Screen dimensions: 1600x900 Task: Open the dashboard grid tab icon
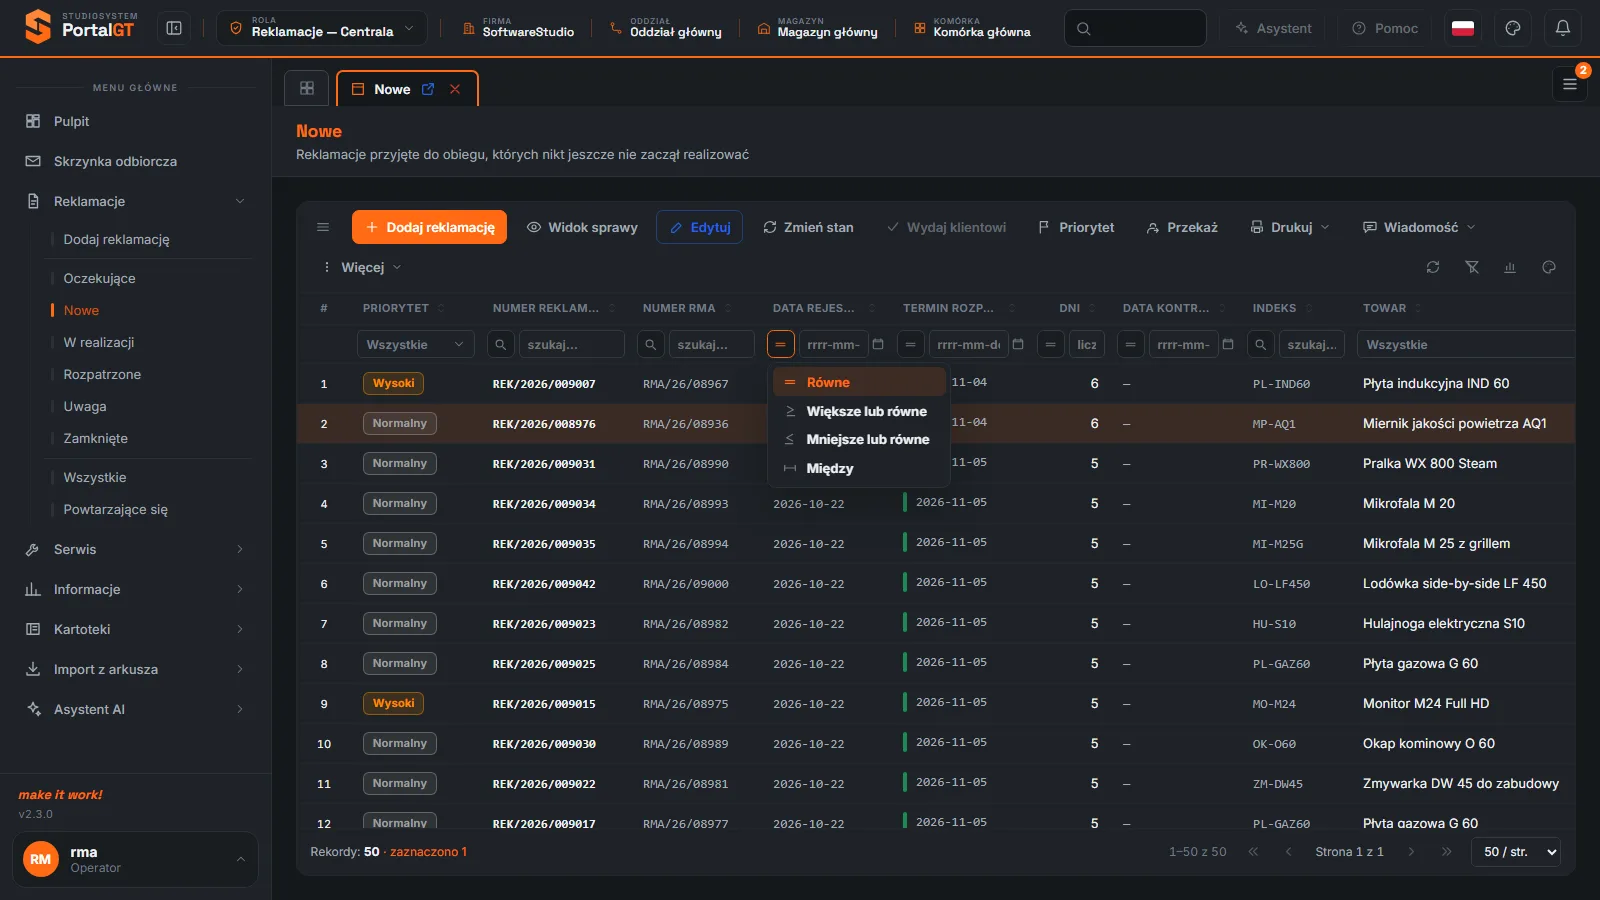click(x=307, y=88)
